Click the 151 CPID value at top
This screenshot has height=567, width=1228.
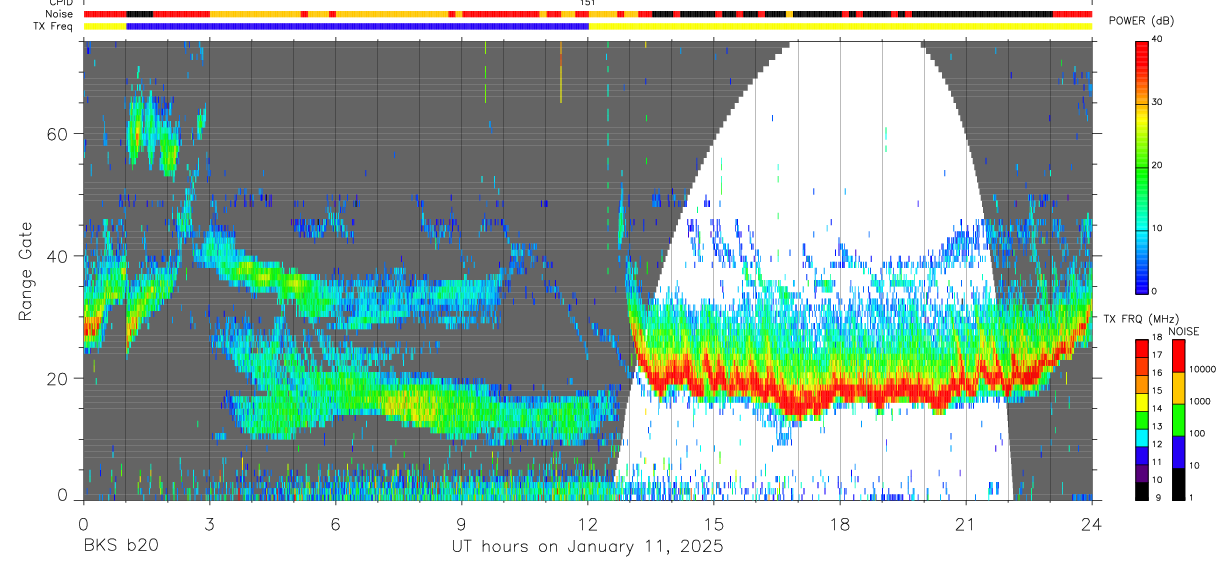(588, 3)
